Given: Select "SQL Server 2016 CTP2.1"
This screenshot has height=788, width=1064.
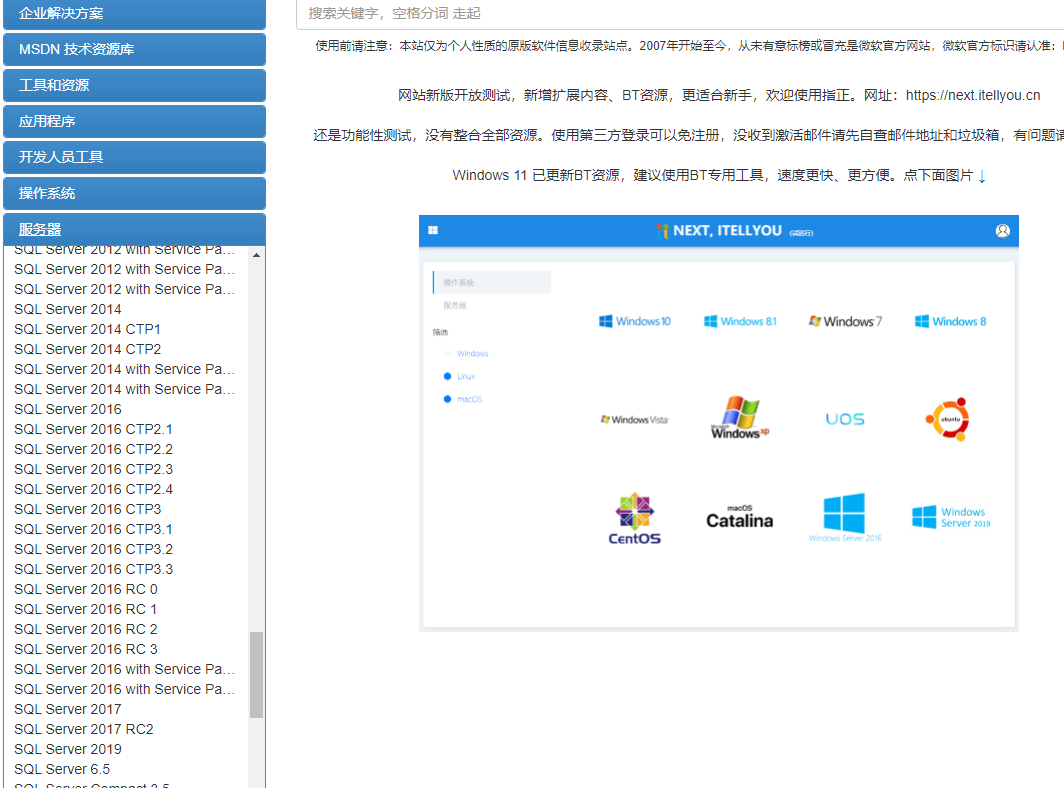Looking at the screenshot, I should pyautogui.click(x=94, y=430).
